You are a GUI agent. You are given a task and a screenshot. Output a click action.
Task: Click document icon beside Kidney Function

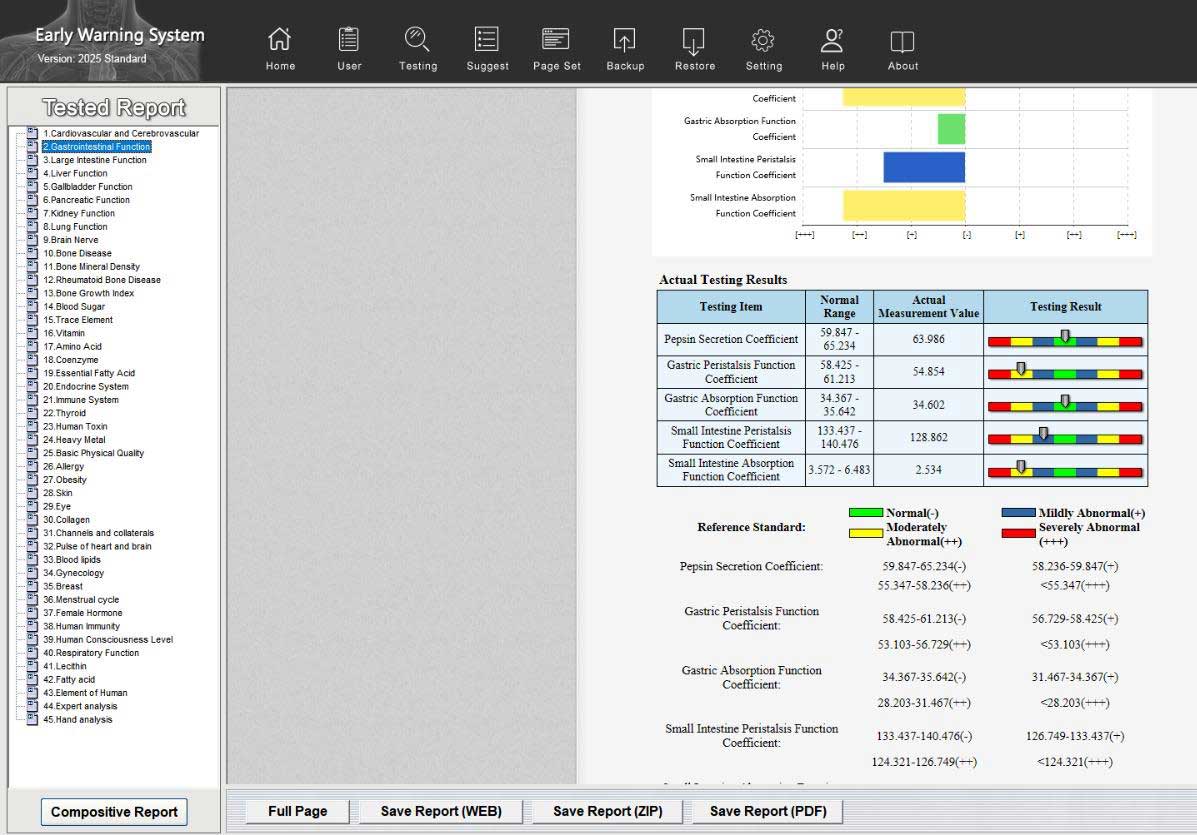pyautogui.click(x=32, y=213)
